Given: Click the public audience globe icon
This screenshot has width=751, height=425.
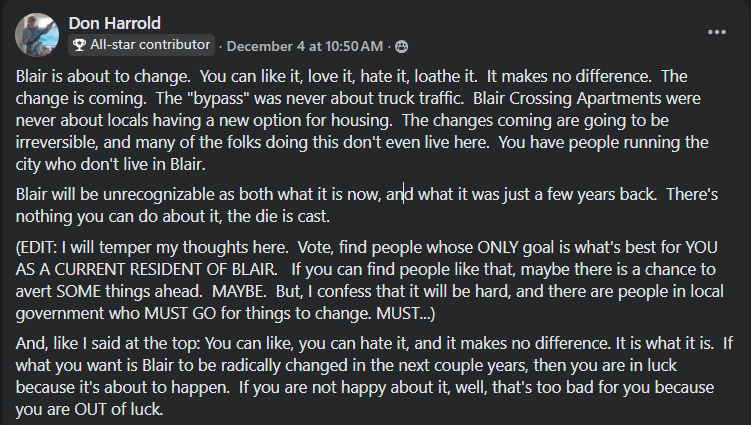Looking at the screenshot, I should (402, 46).
